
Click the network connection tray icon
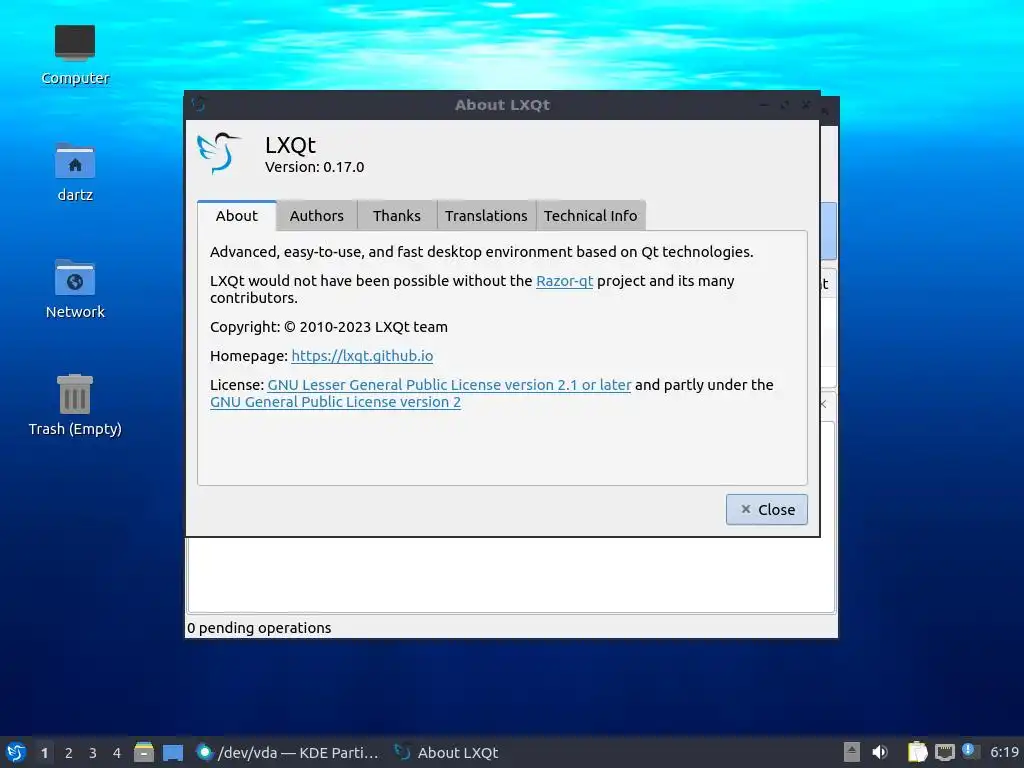coord(944,752)
